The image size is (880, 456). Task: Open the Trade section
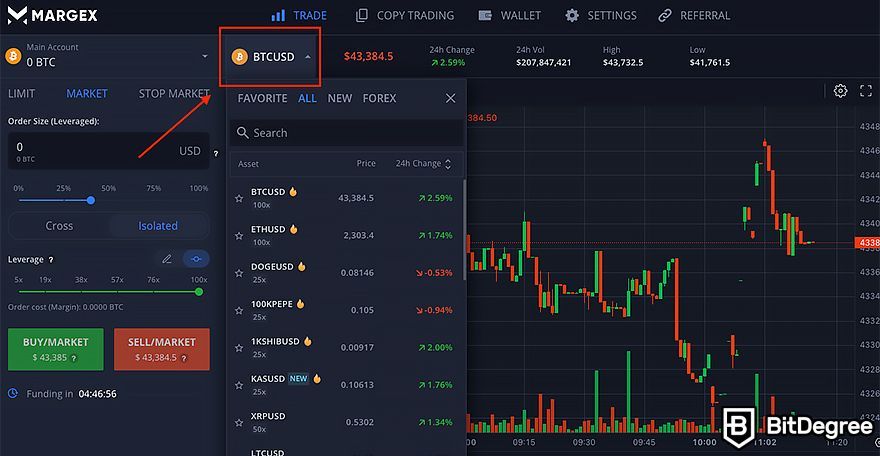coord(299,15)
